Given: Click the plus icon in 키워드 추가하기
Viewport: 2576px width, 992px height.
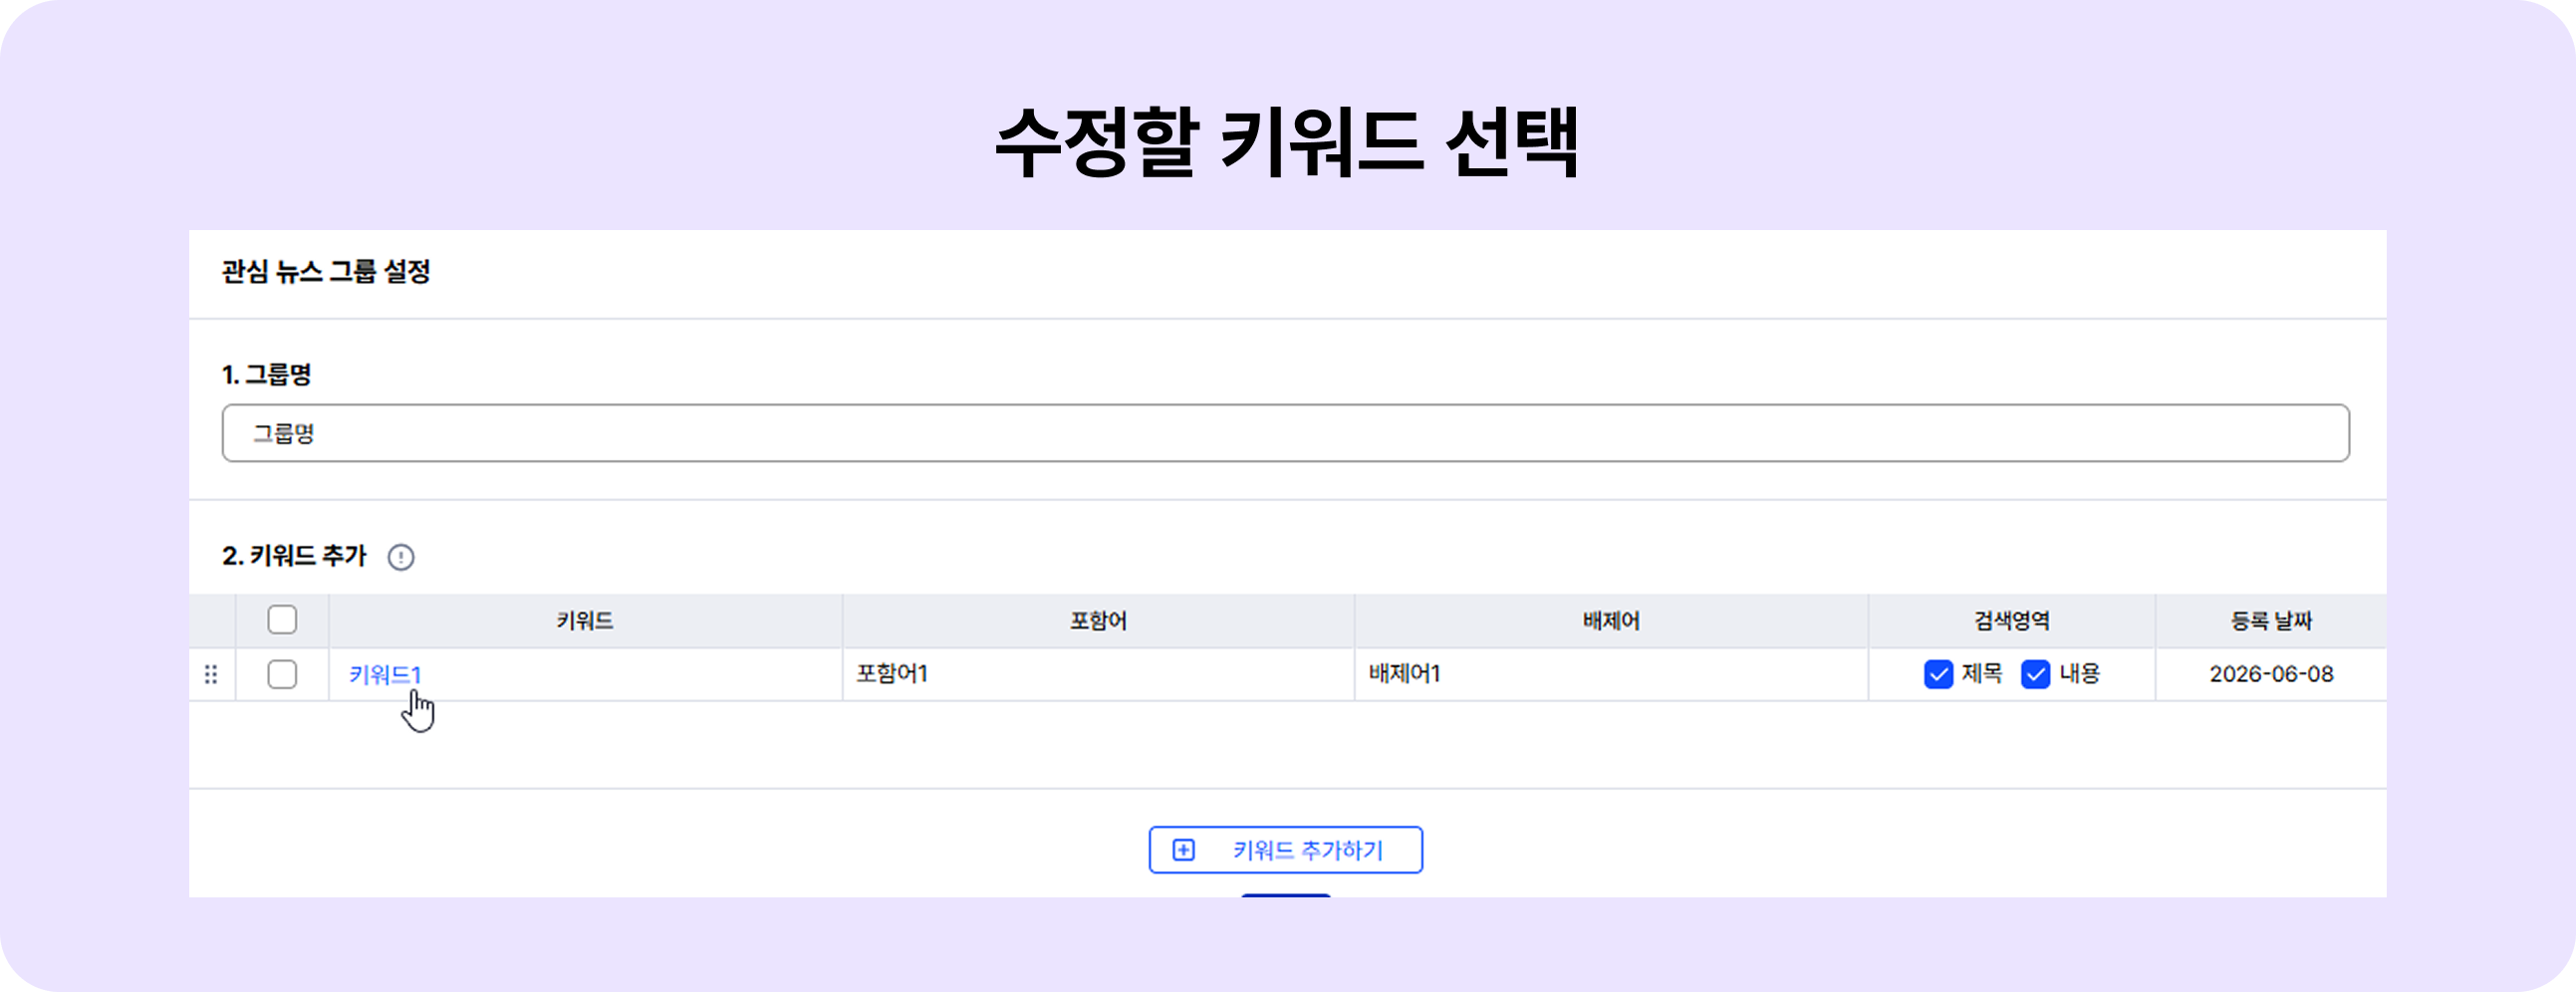Looking at the screenshot, I should (x=1183, y=850).
